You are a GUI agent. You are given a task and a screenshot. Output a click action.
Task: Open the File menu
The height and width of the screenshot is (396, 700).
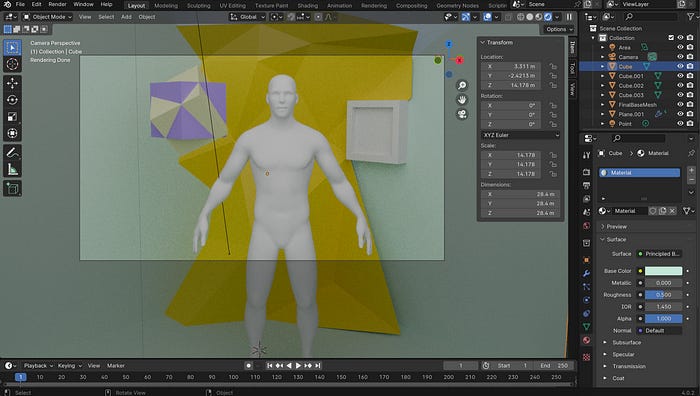point(20,4)
